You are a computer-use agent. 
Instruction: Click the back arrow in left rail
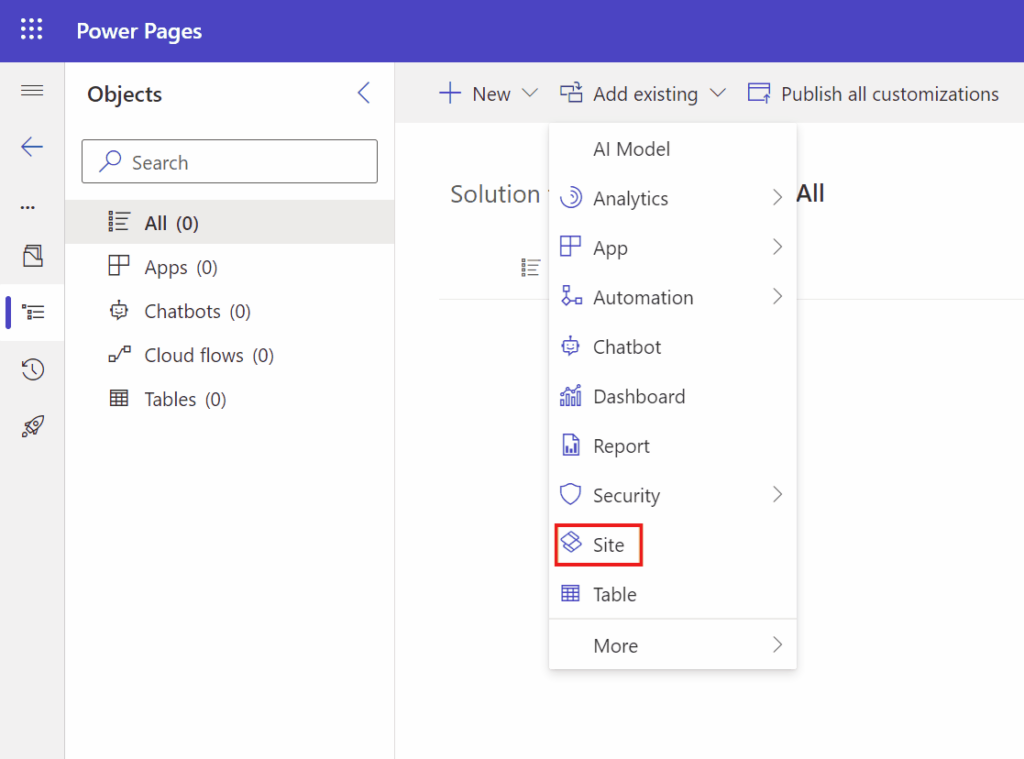(32, 147)
